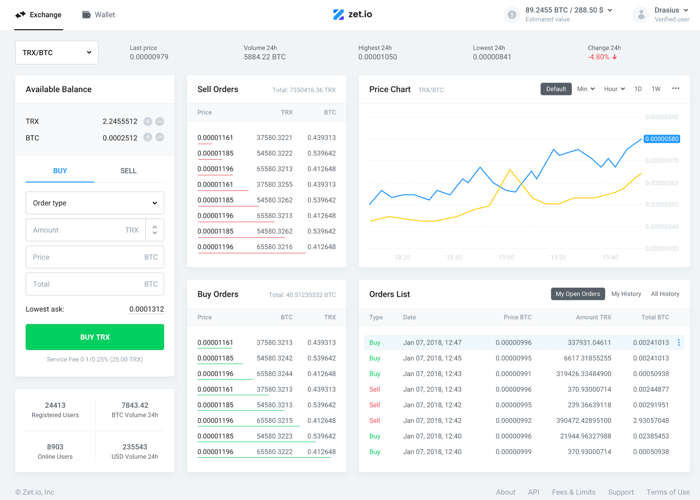Open the vertical dots menu on first order row
Viewport: 700px width, 500px height.
click(679, 342)
